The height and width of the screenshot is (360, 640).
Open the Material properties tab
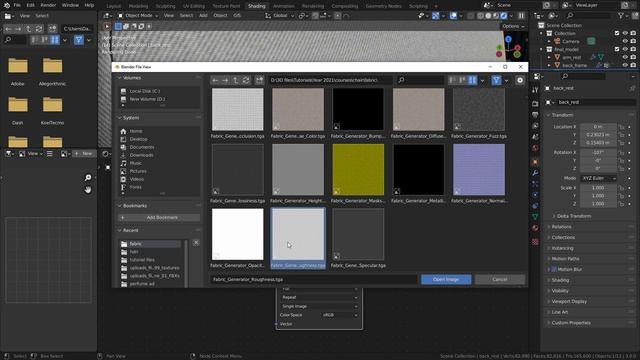pyautogui.click(x=535, y=228)
